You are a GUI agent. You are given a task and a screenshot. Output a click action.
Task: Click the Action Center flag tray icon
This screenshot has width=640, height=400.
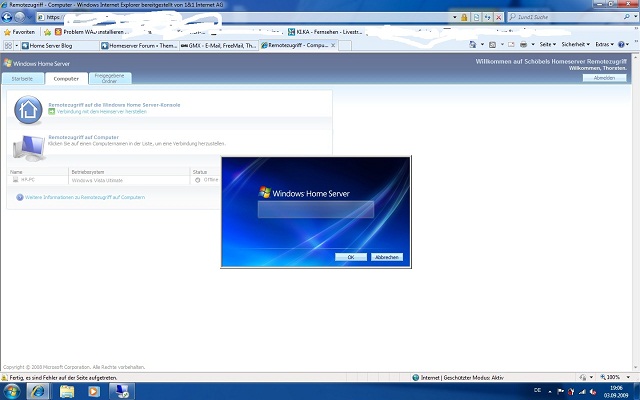[x=560, y=391]
